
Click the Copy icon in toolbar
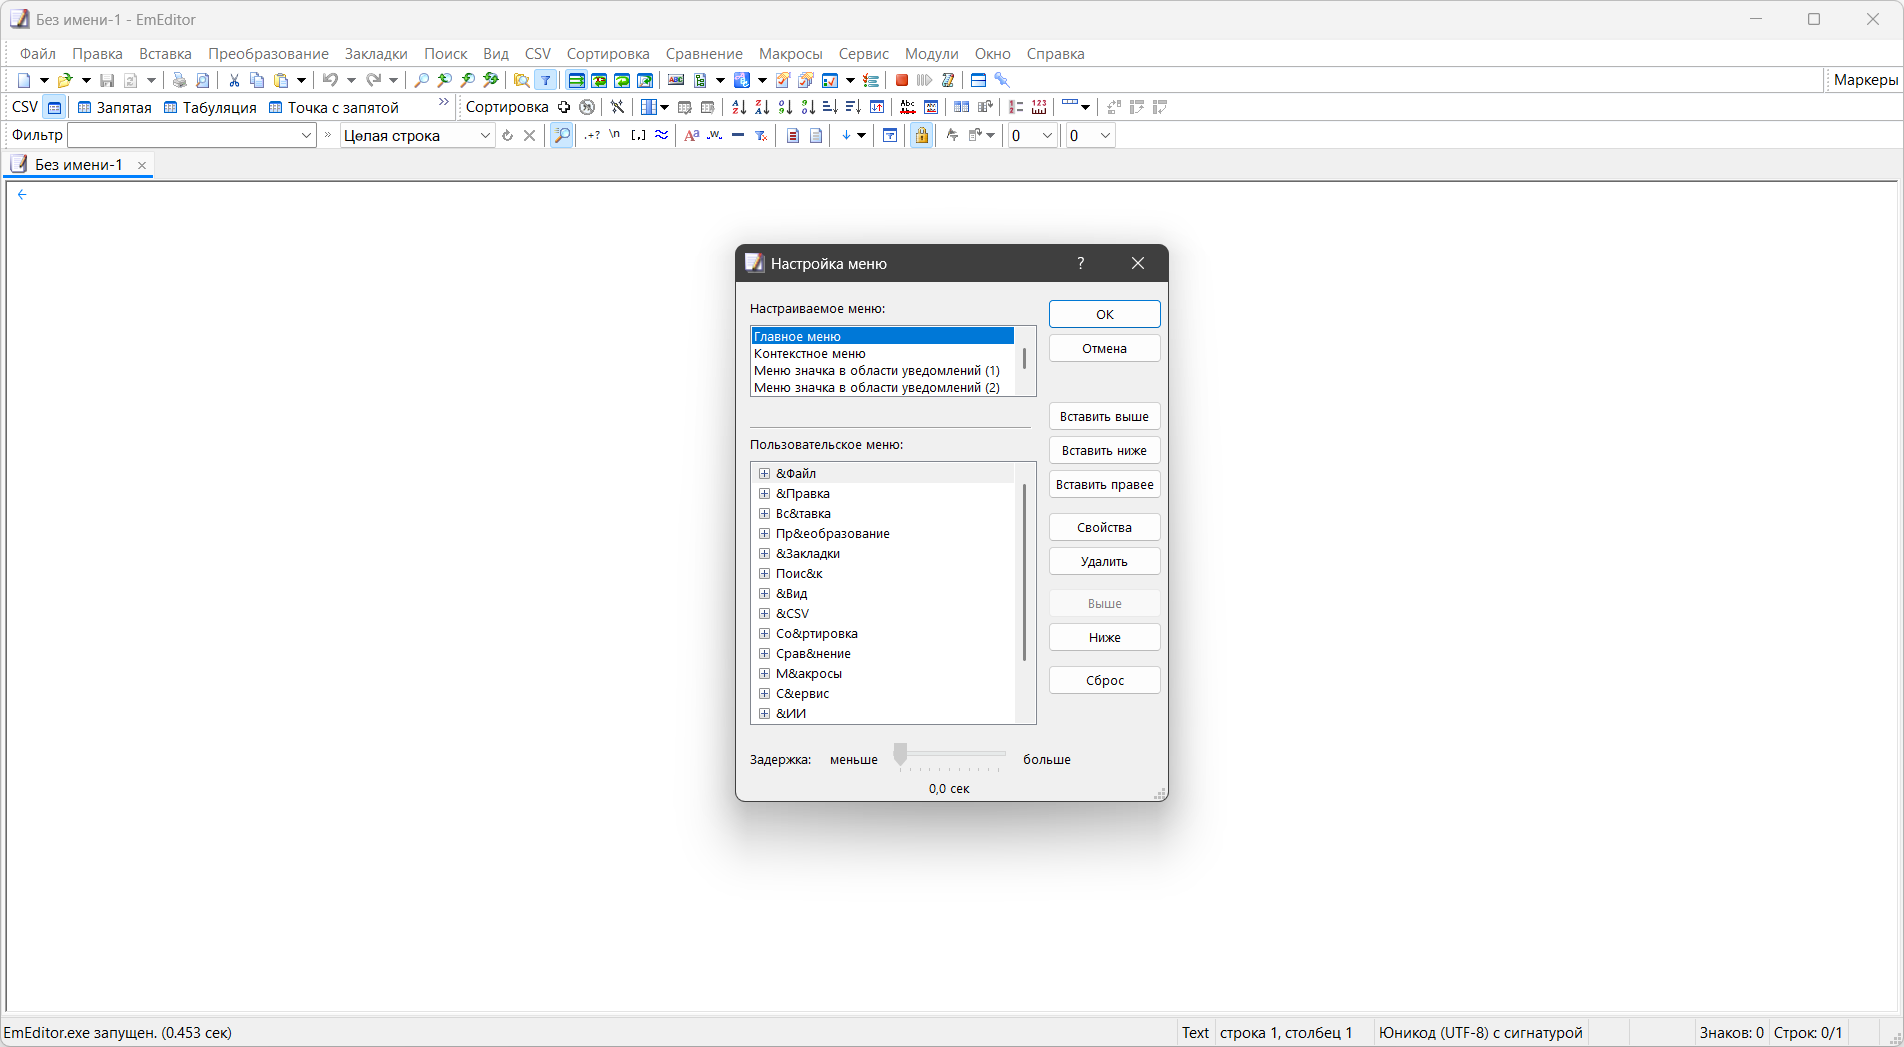[x=257, y=80]
